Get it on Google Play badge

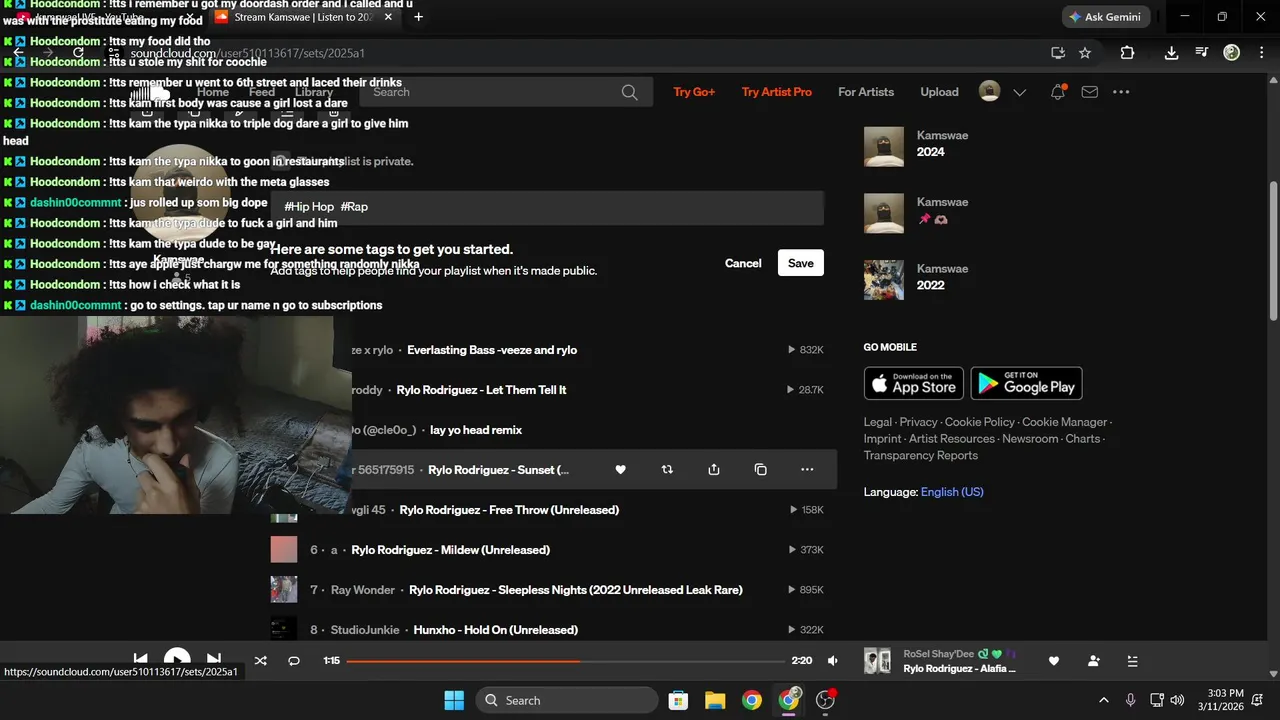pyautogui.click(x=1026, y=383)
